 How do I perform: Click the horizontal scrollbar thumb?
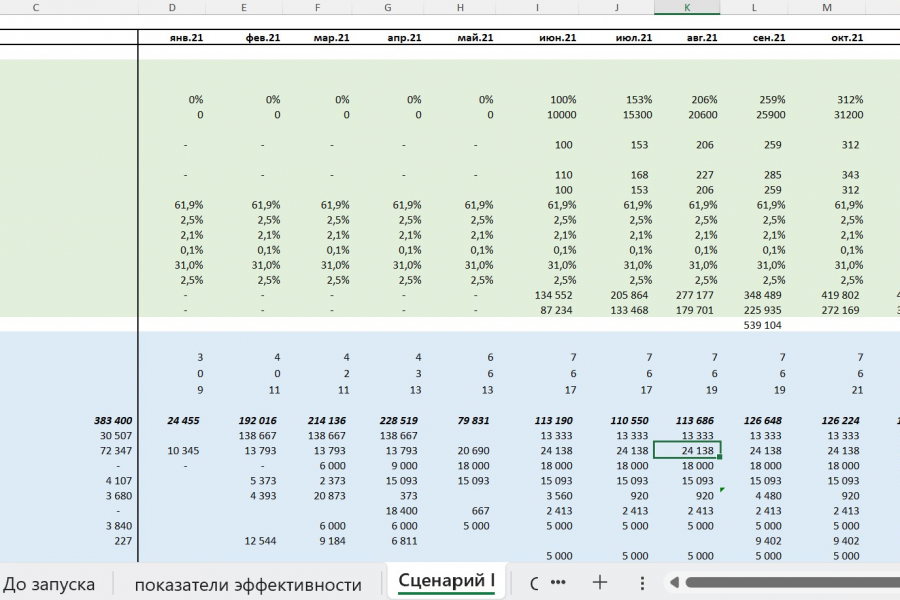click(x=792, y=583)
